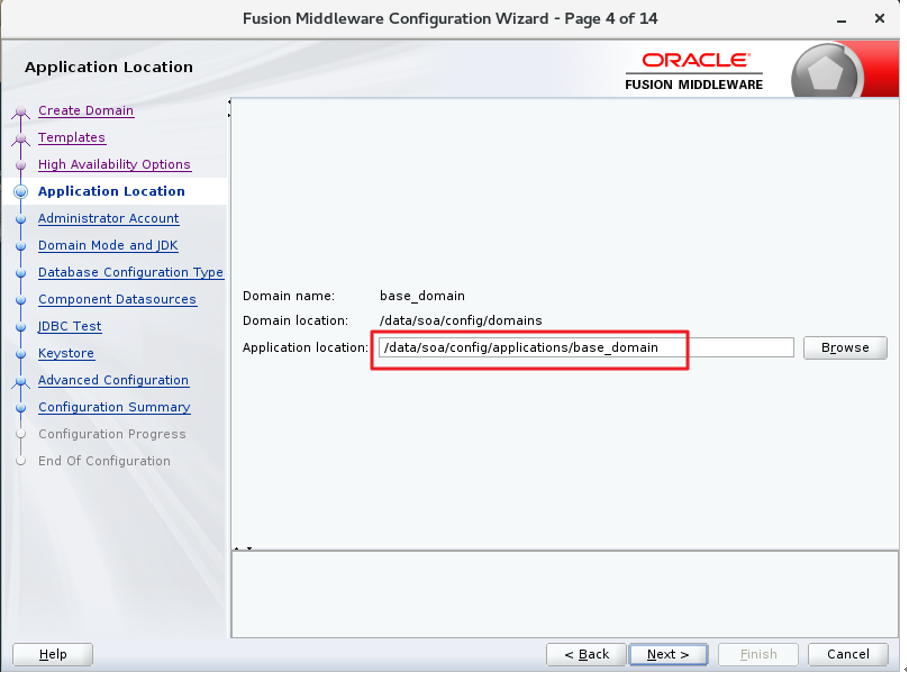Click the Domain Mode and JDK step bullet
The height and width of the screenshot is (677, 907).
21,246
